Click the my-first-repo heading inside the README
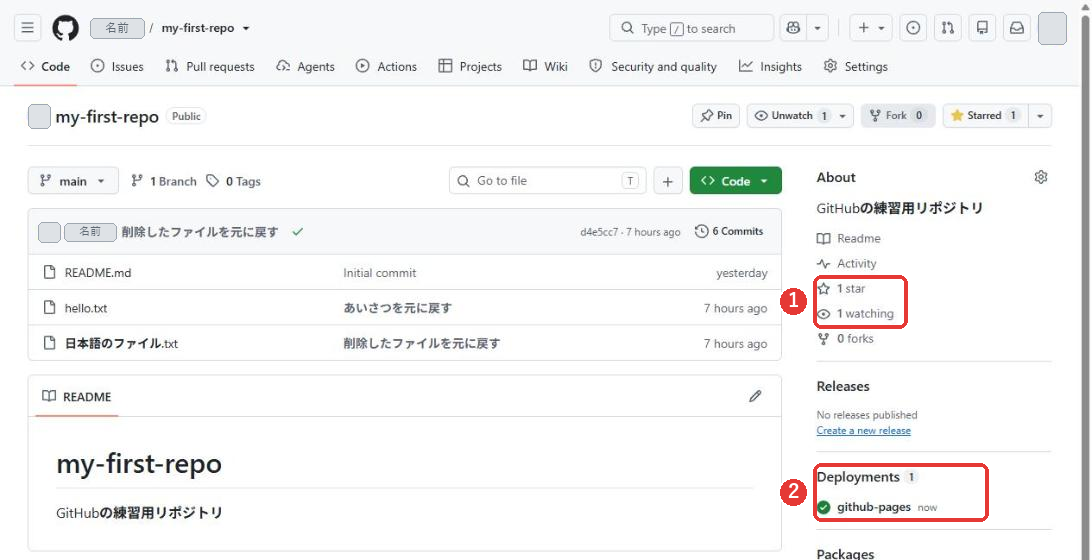The image size is (1092, 560). [x=139, y=464]
